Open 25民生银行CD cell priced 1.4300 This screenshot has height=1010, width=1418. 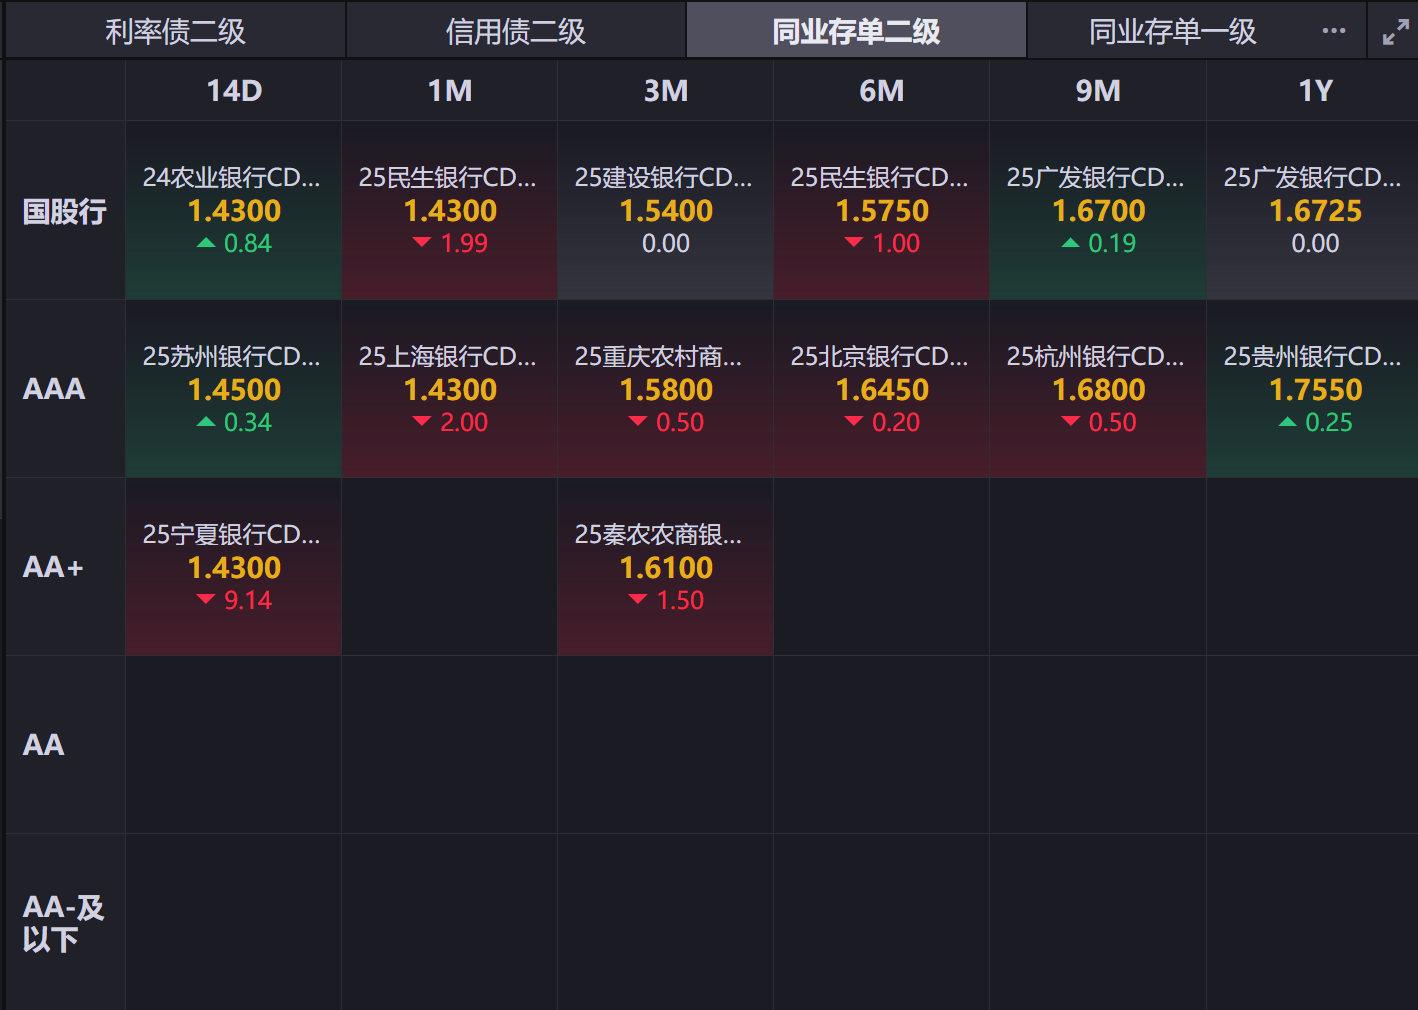click(450, 211)
